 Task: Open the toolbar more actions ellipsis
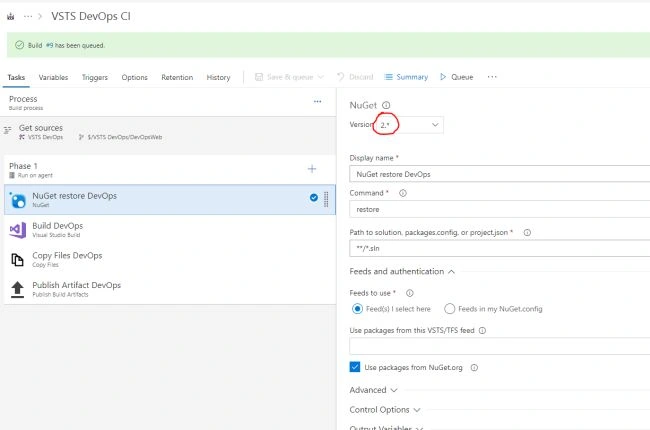492,77
